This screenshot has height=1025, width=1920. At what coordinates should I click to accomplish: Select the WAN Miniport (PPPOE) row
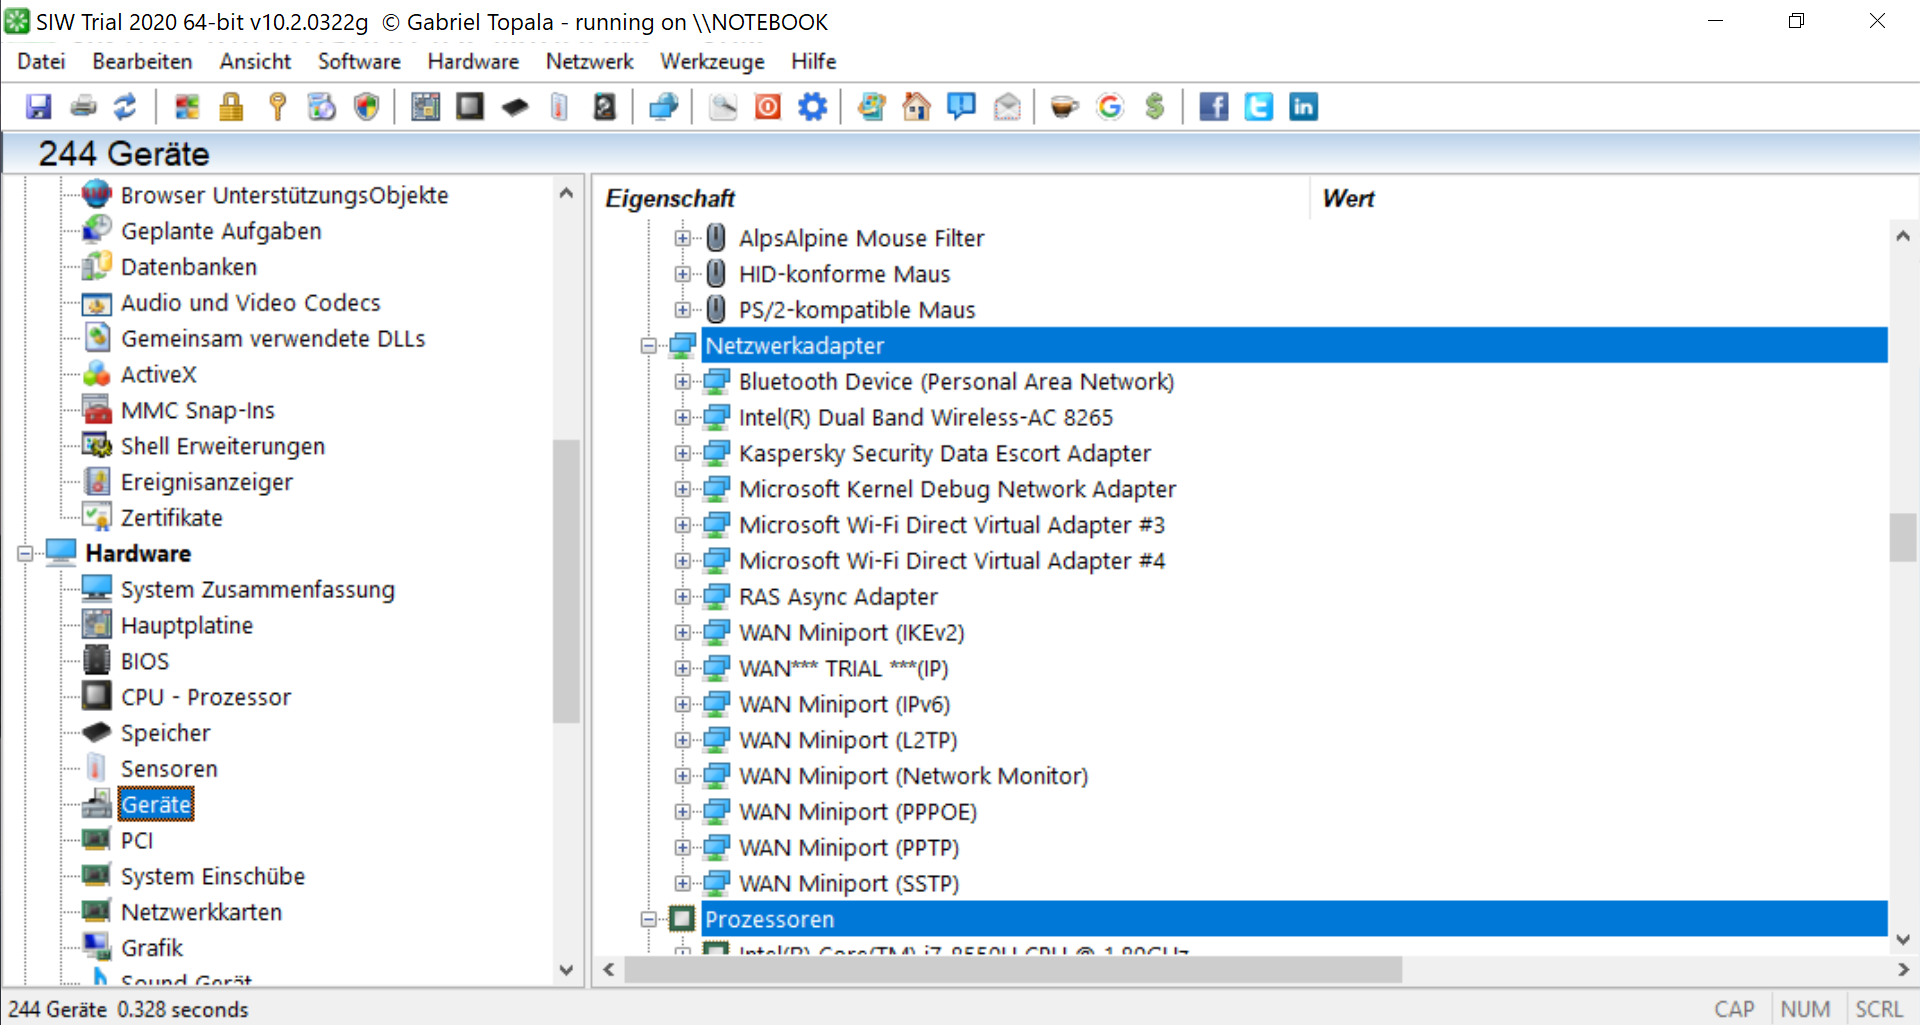pyautogui.click(x=858, y=812)
